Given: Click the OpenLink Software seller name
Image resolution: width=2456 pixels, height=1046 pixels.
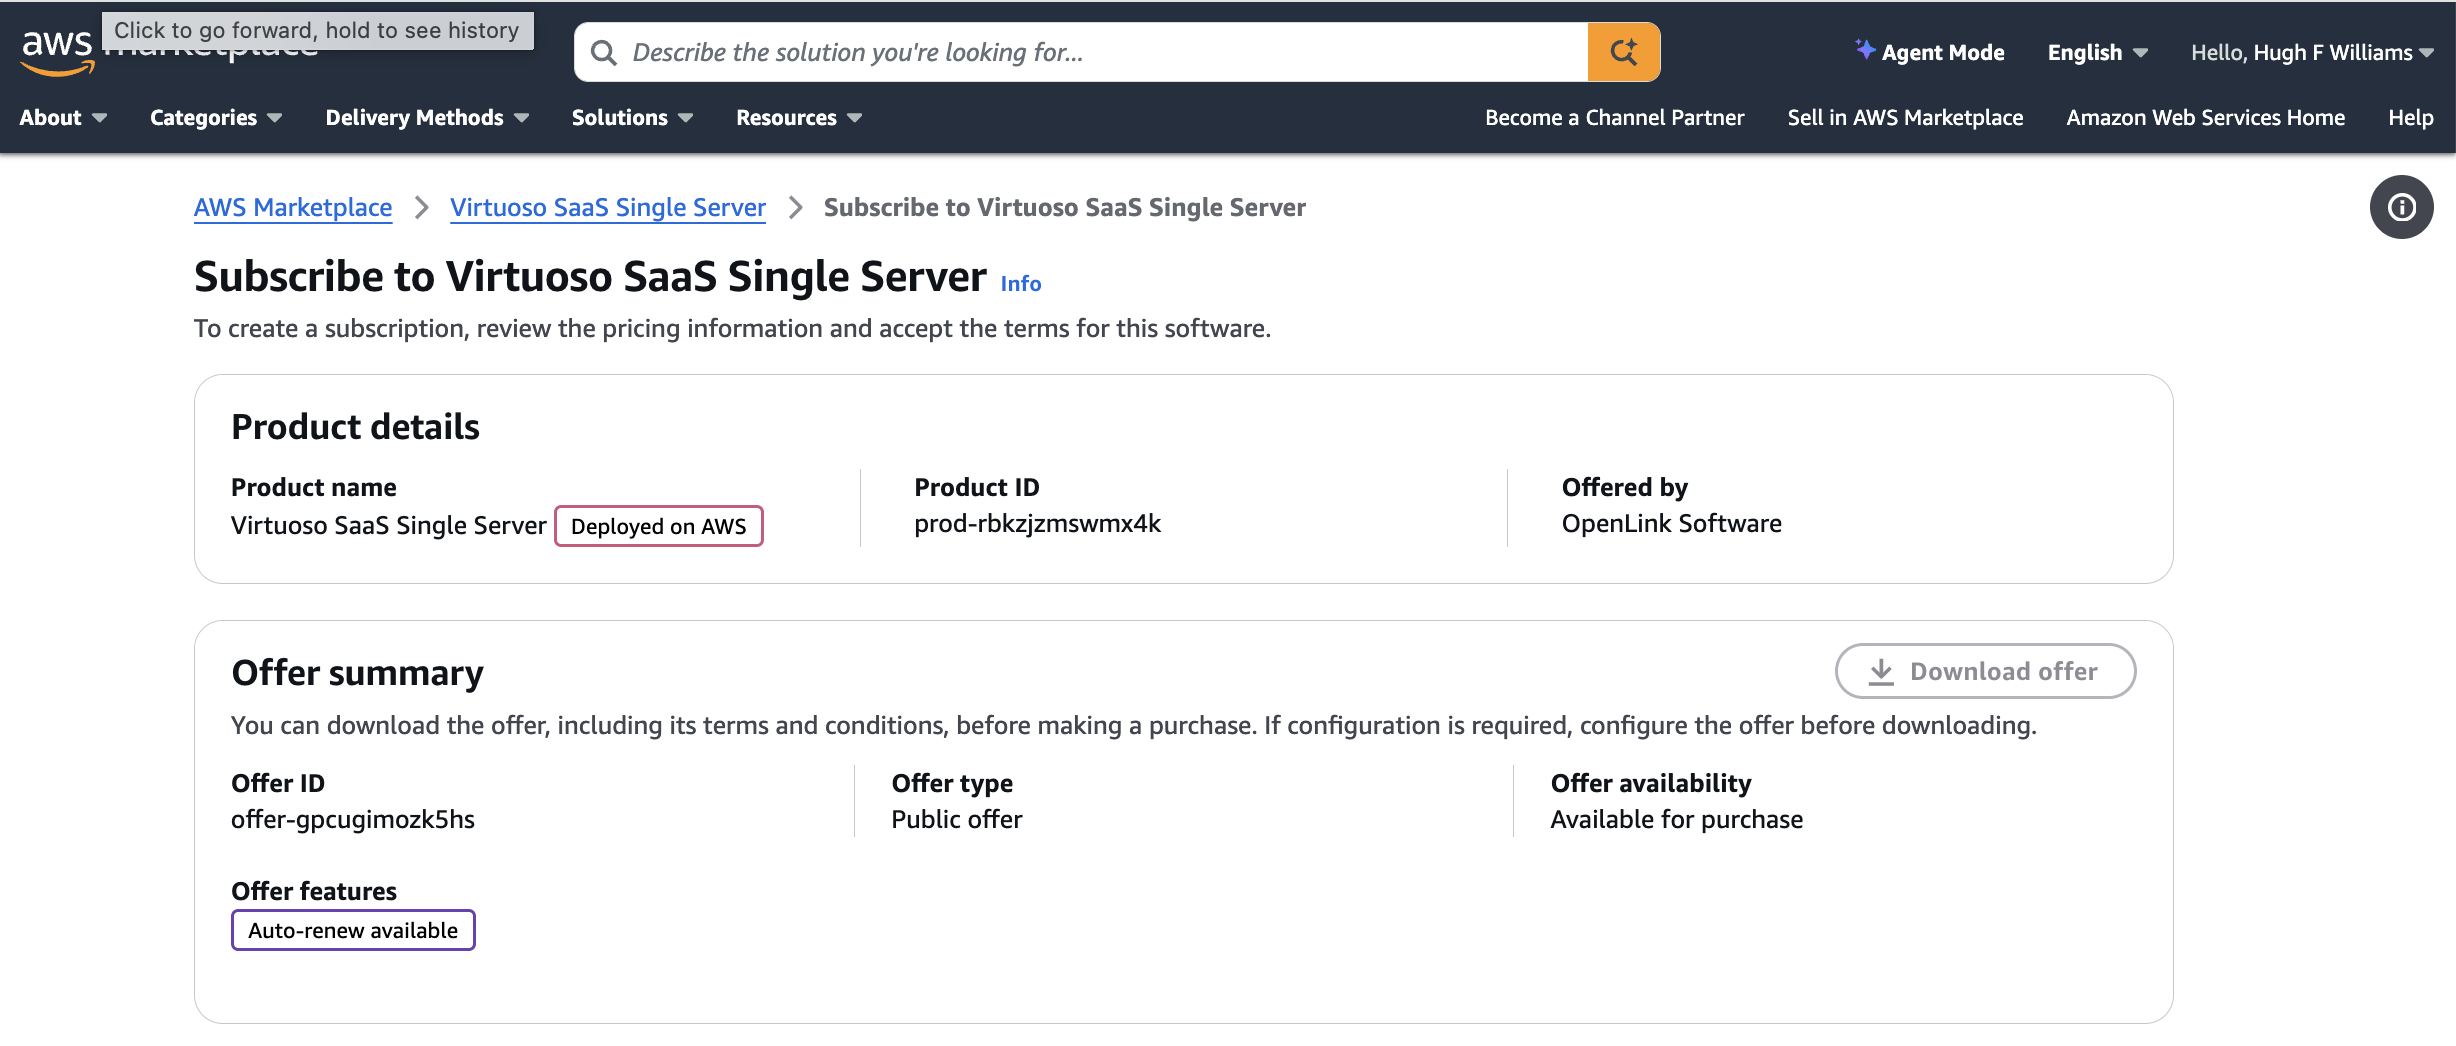Looking at the screenshot, I should tap(1671, 523).
